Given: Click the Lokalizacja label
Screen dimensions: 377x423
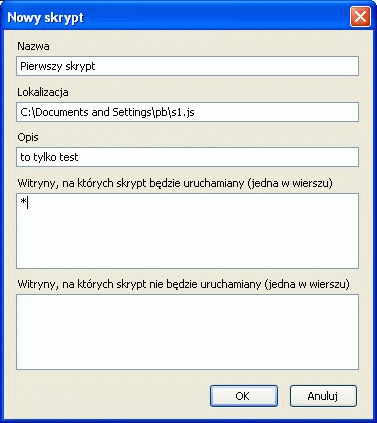Looking at the screenshot, I should tap(43, 92).
